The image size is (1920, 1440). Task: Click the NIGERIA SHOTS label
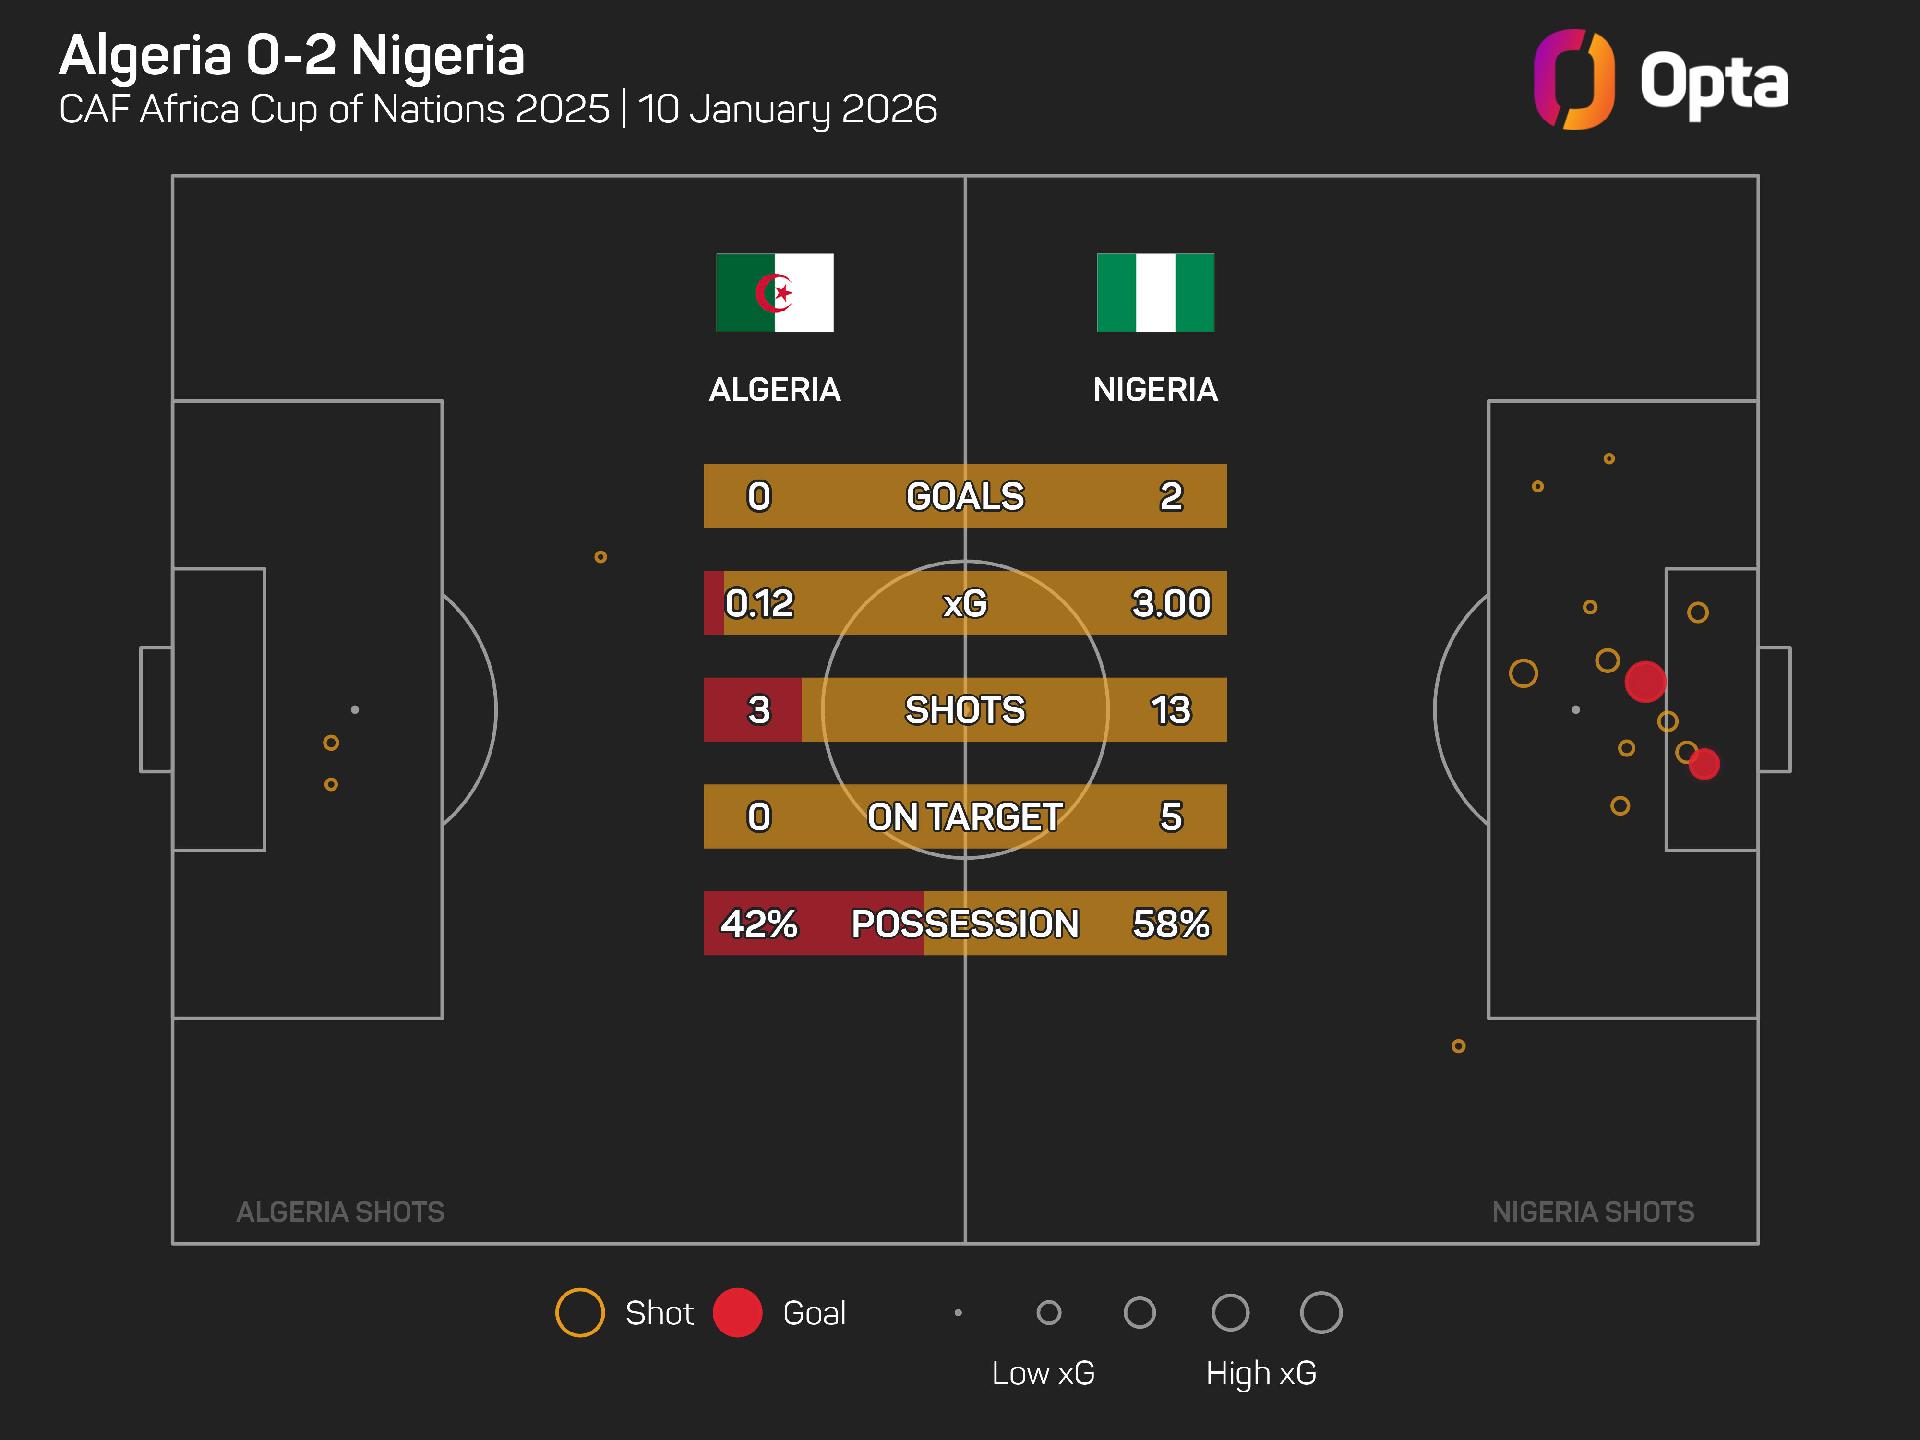(x=1593, y=1212)
